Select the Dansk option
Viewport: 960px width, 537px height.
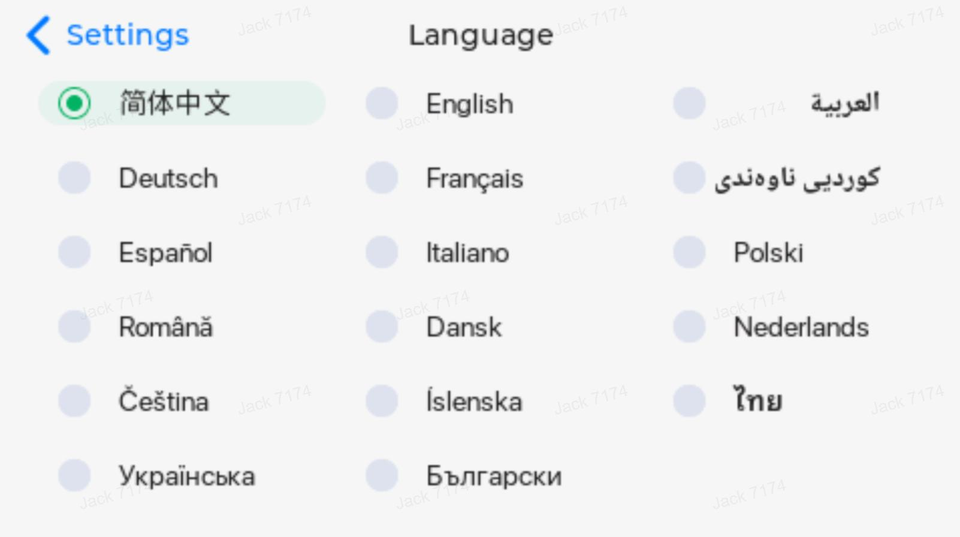[382, 326]
